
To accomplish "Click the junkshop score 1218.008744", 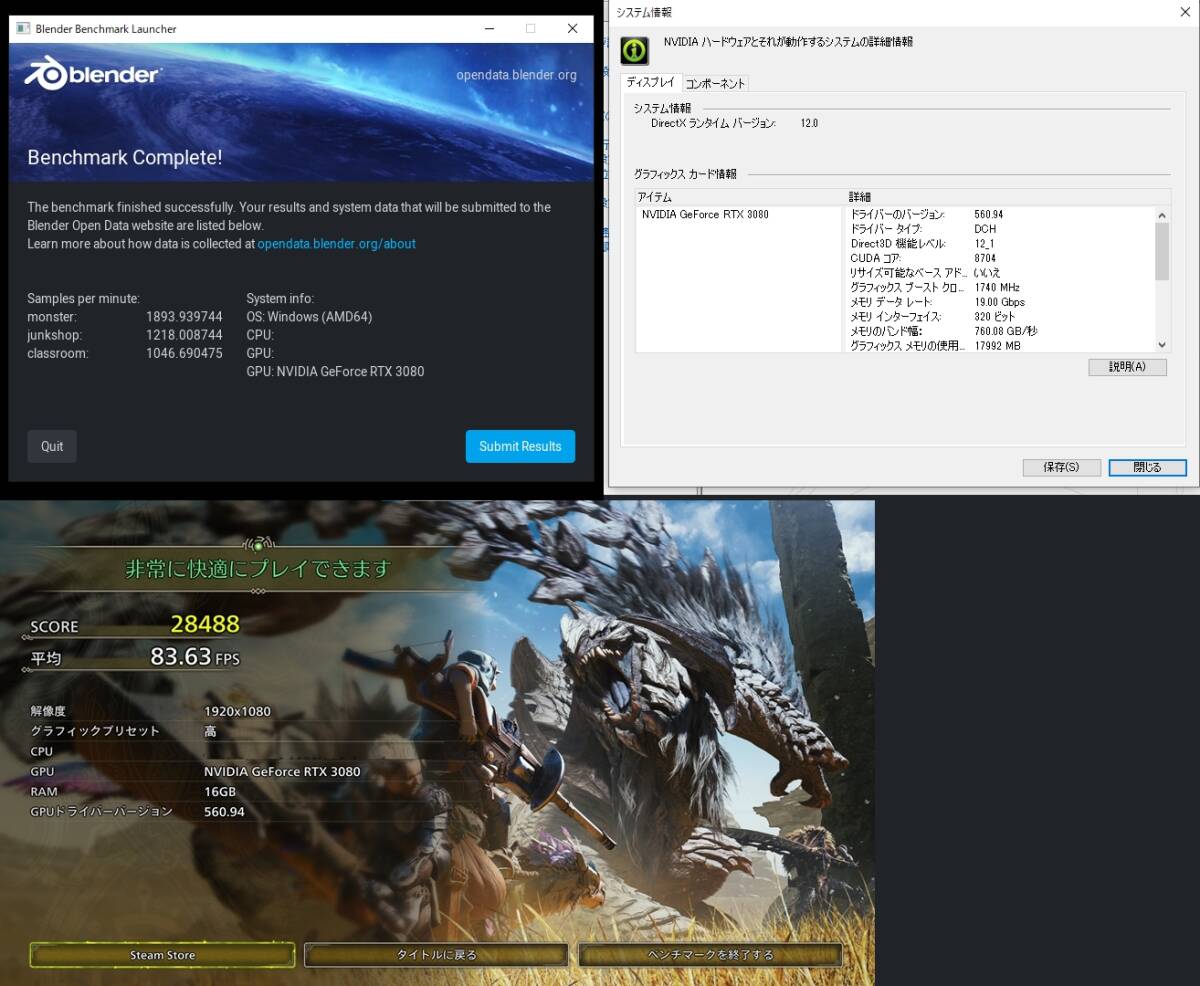I will [x=184, y=335].
